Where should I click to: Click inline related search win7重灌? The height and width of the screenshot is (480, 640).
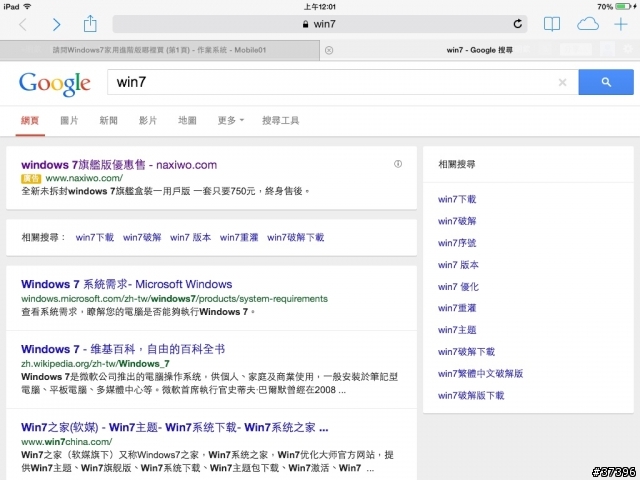[239, 238]
